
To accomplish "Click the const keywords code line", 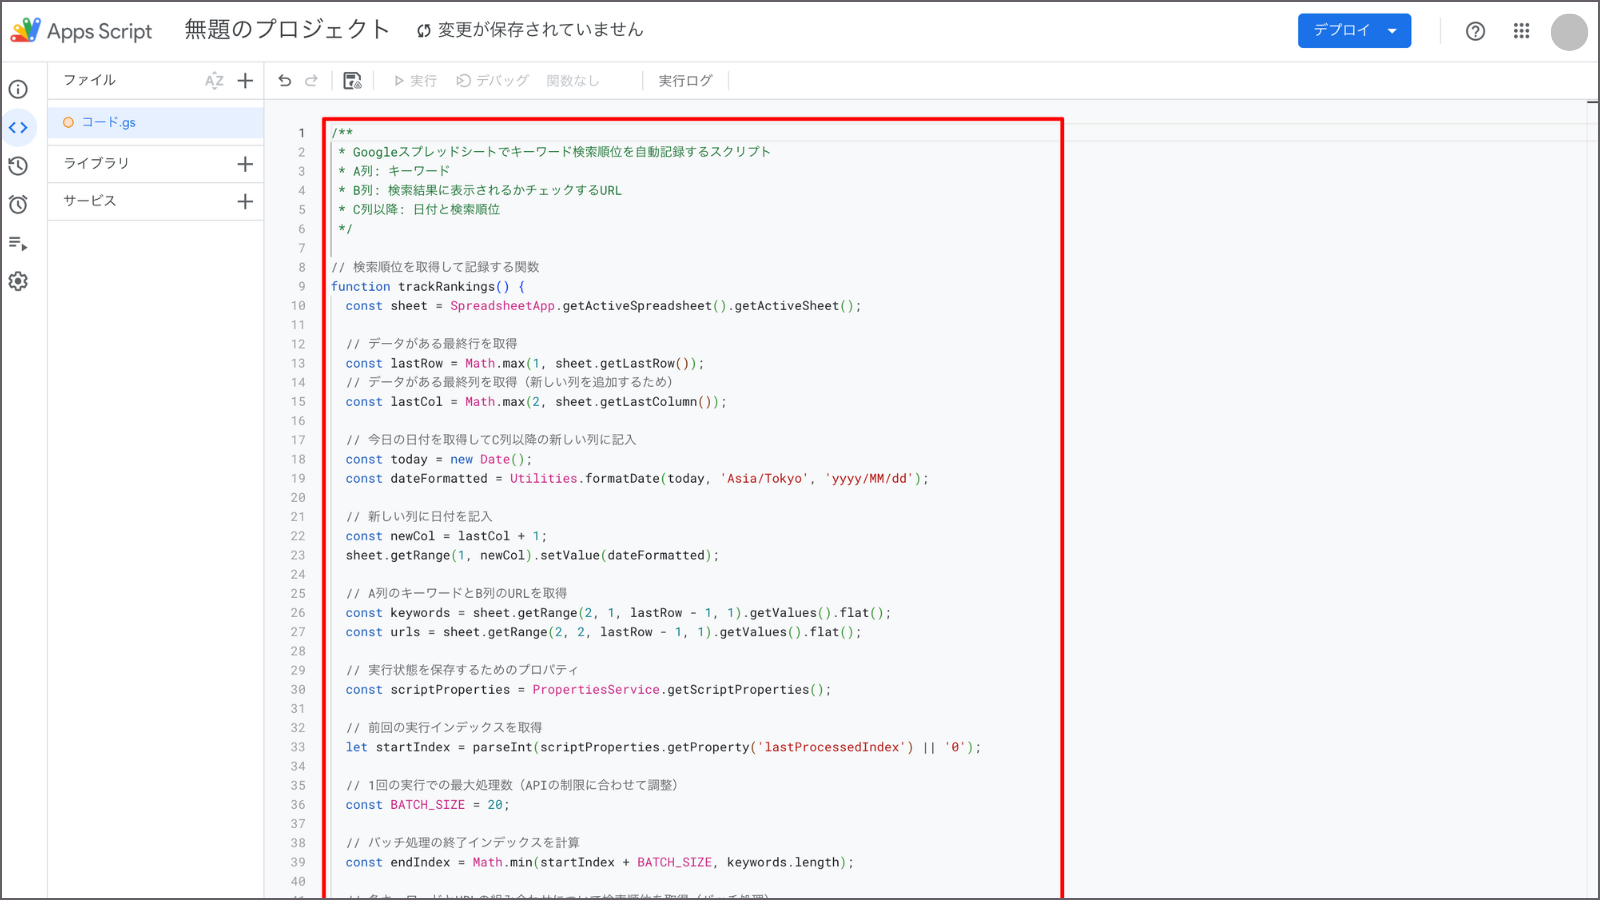I will click(618, 612).
